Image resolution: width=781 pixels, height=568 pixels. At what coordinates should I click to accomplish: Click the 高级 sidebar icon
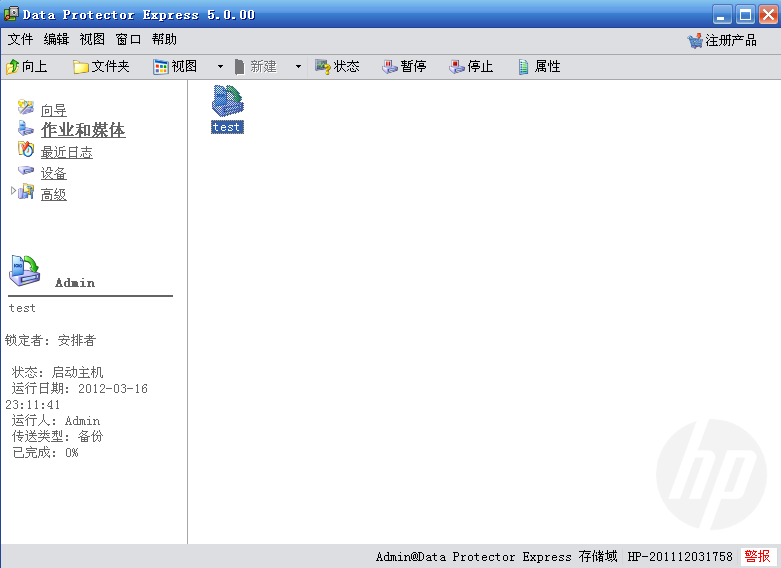(x=26, y=191)
